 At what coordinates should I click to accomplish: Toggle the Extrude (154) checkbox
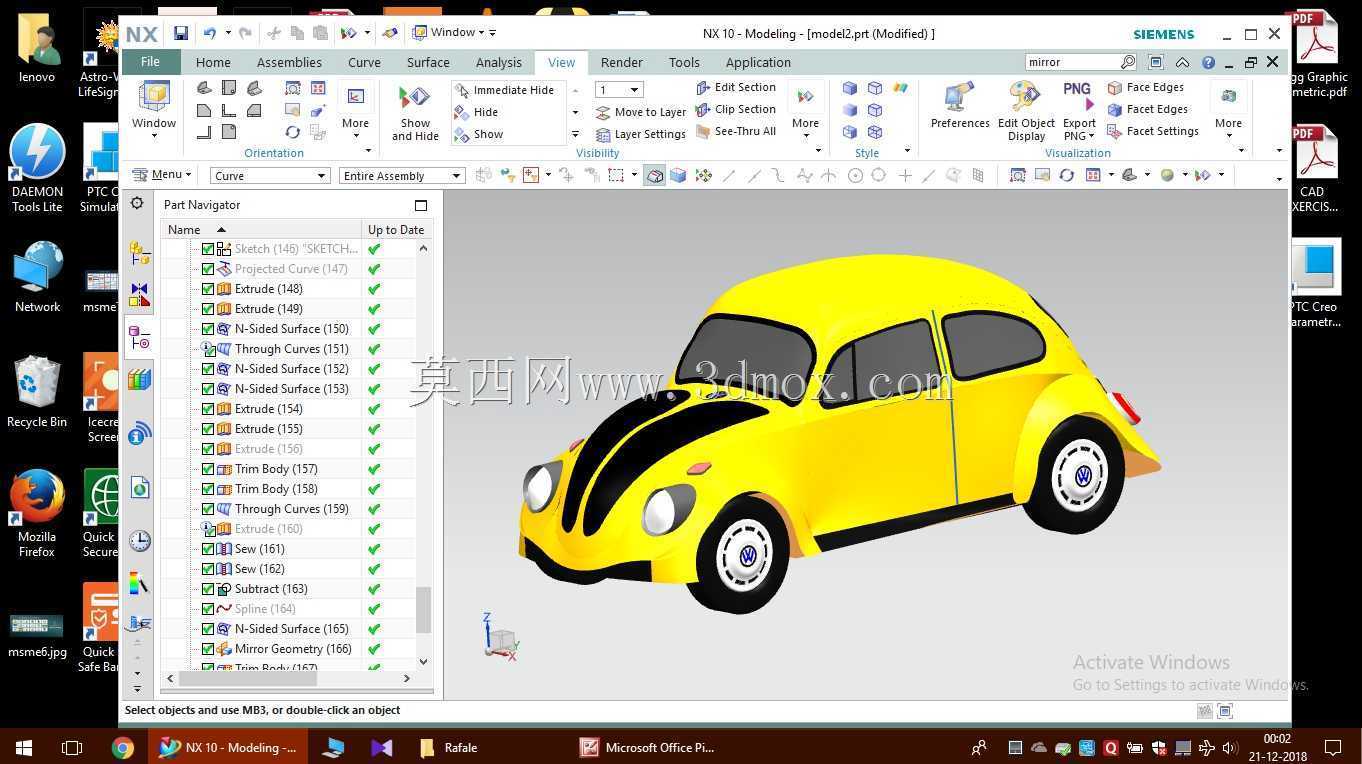pos(208,409)
